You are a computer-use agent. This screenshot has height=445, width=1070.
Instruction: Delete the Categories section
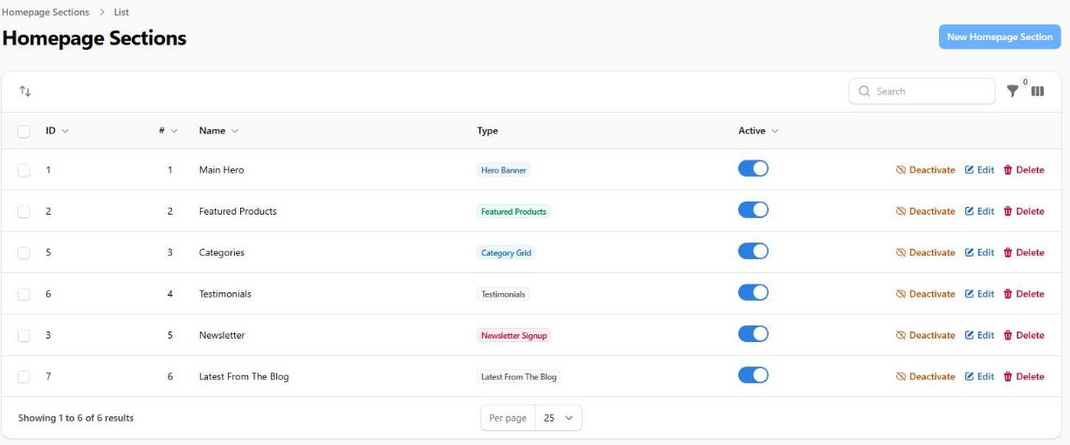tap(1024, 253)
